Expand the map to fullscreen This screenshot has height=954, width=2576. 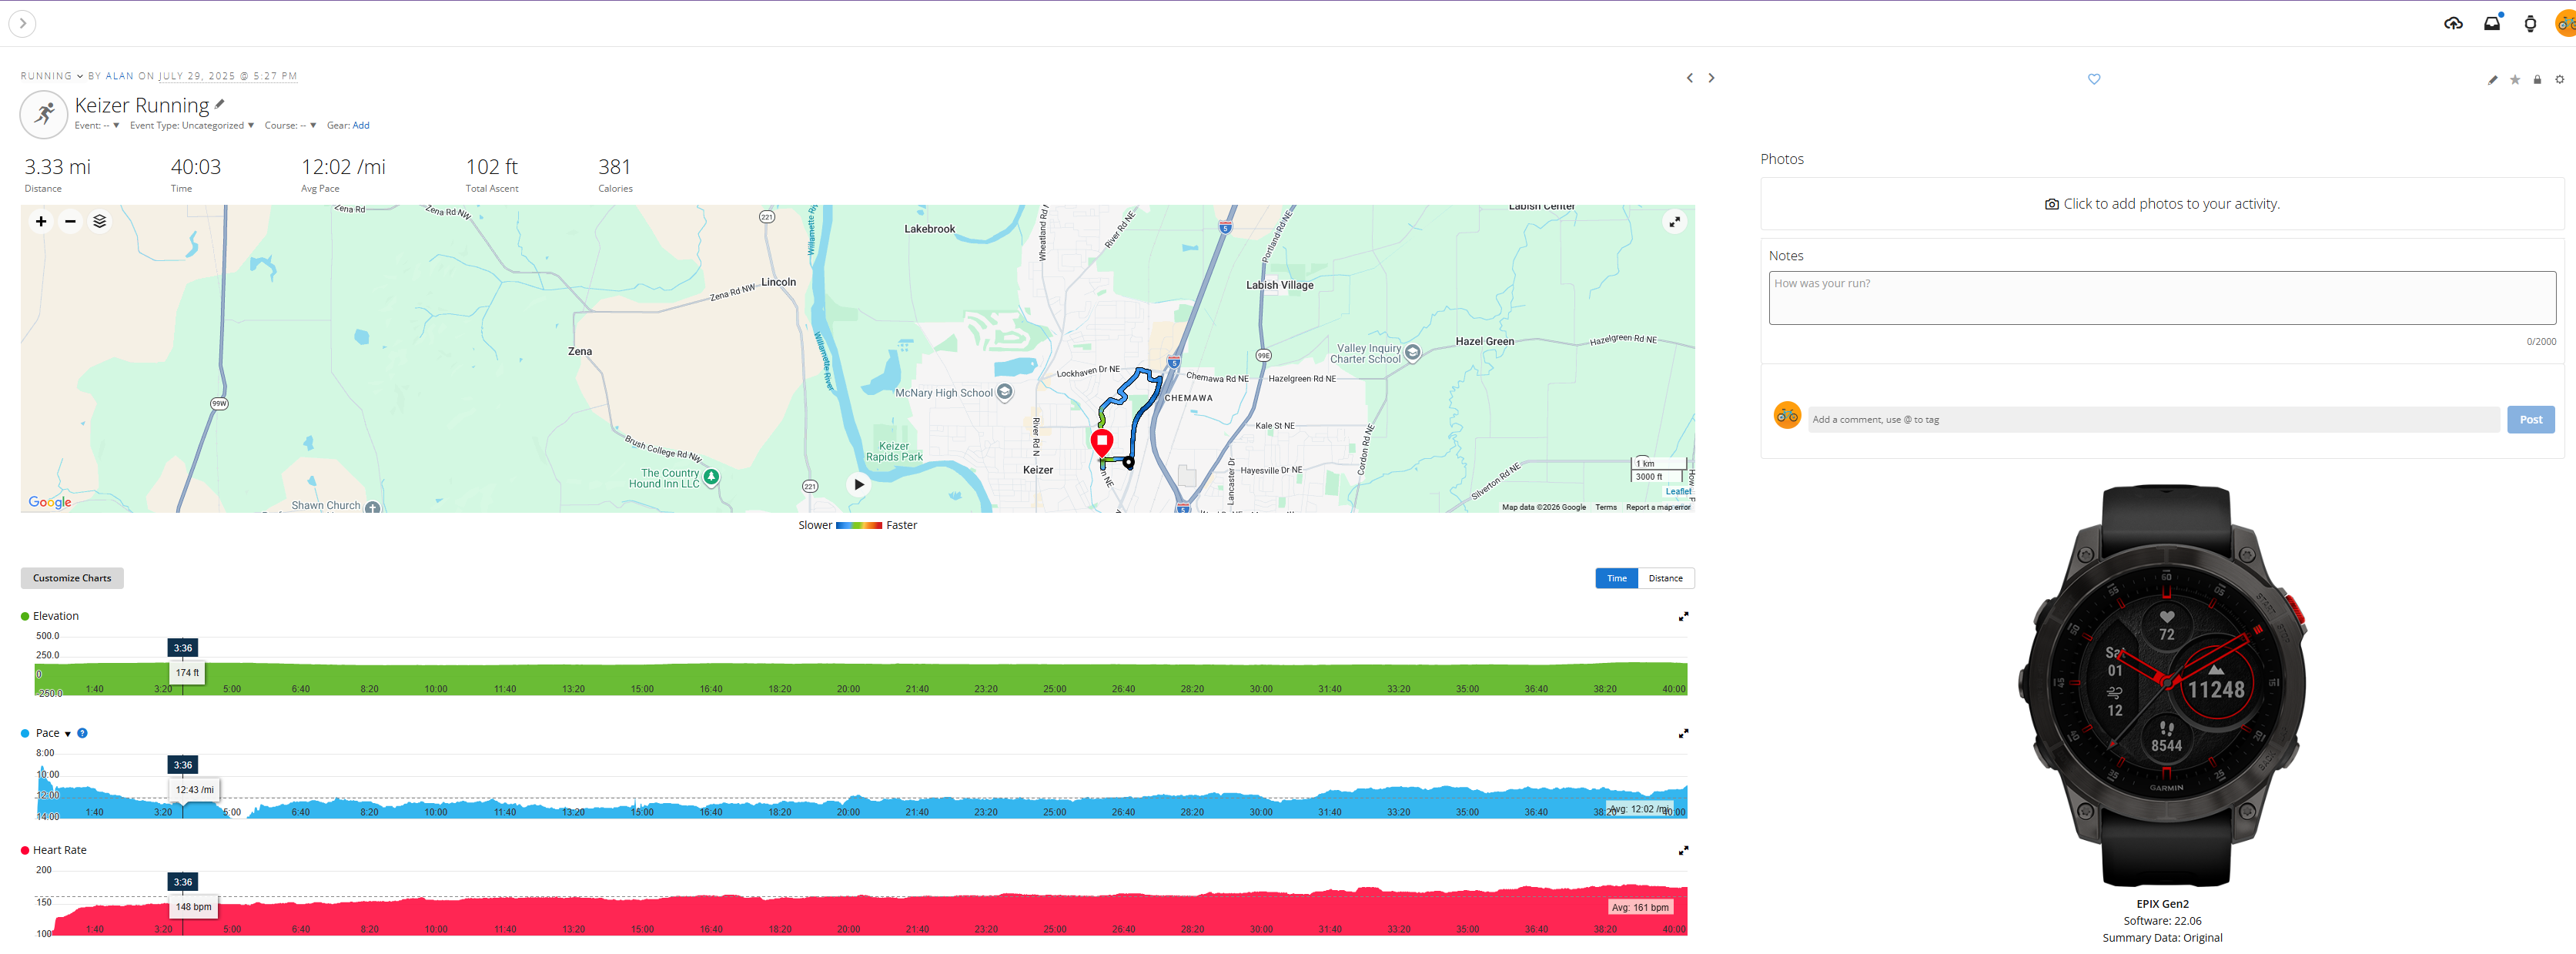click(1675, 221)
